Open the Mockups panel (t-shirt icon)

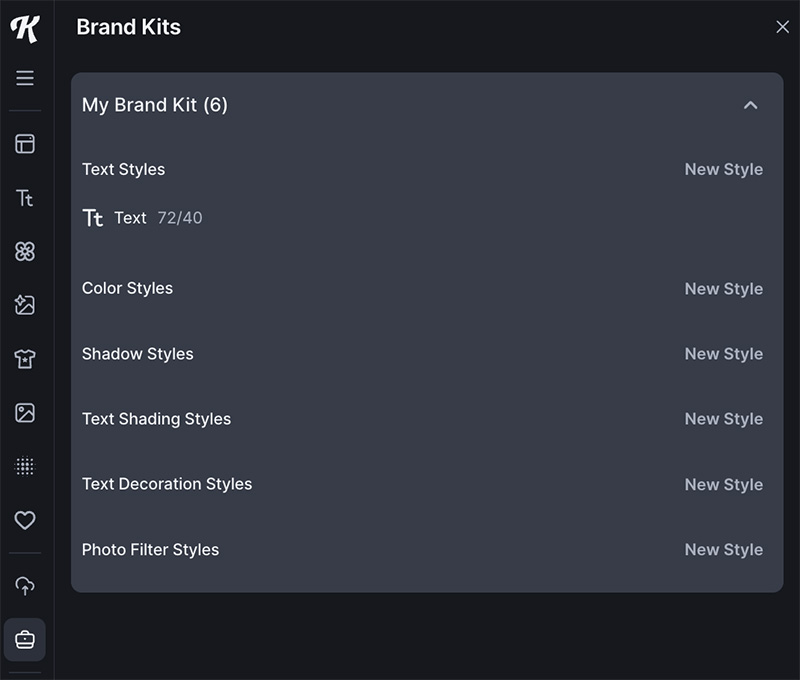pyautogui.click(x=25, y=359)
